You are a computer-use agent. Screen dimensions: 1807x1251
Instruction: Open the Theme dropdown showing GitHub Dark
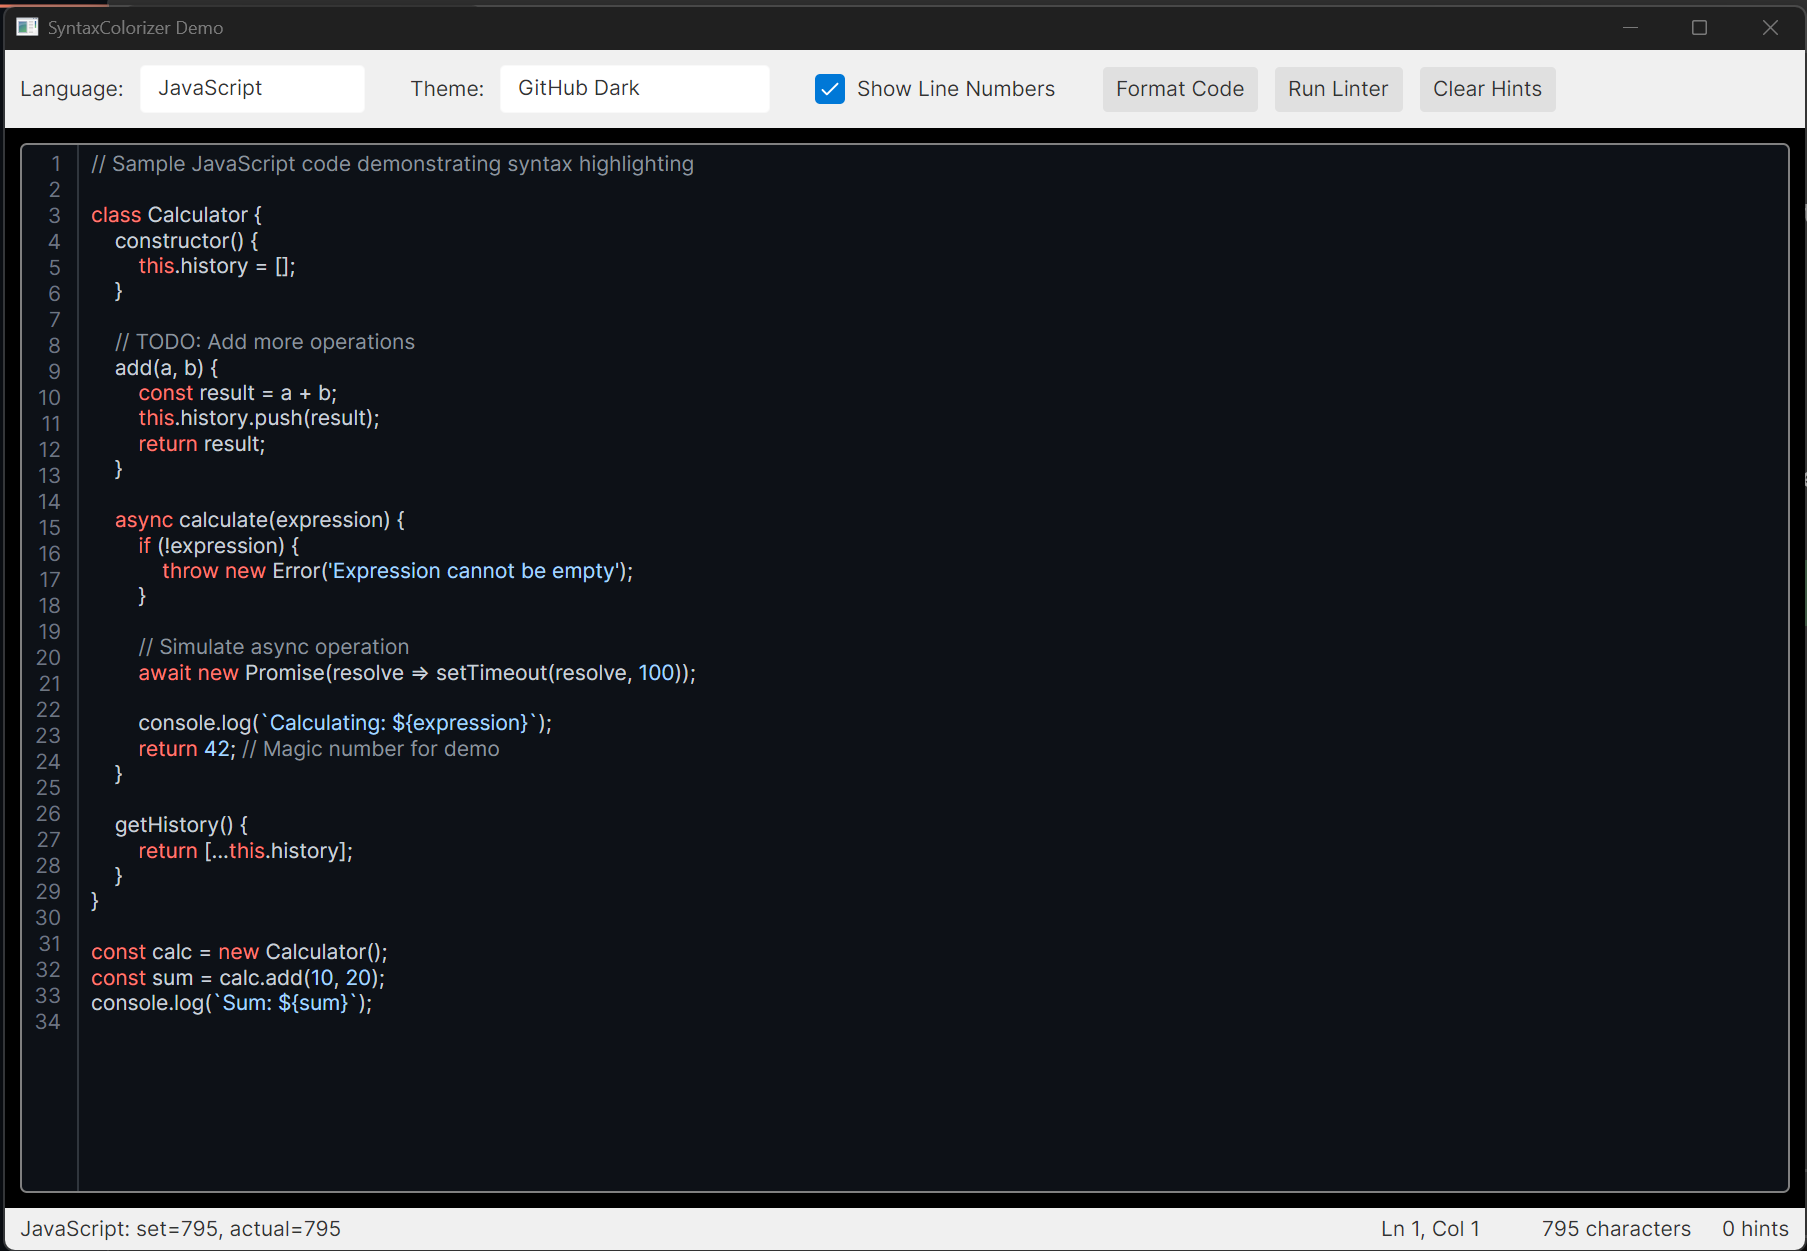pos(634,88)
